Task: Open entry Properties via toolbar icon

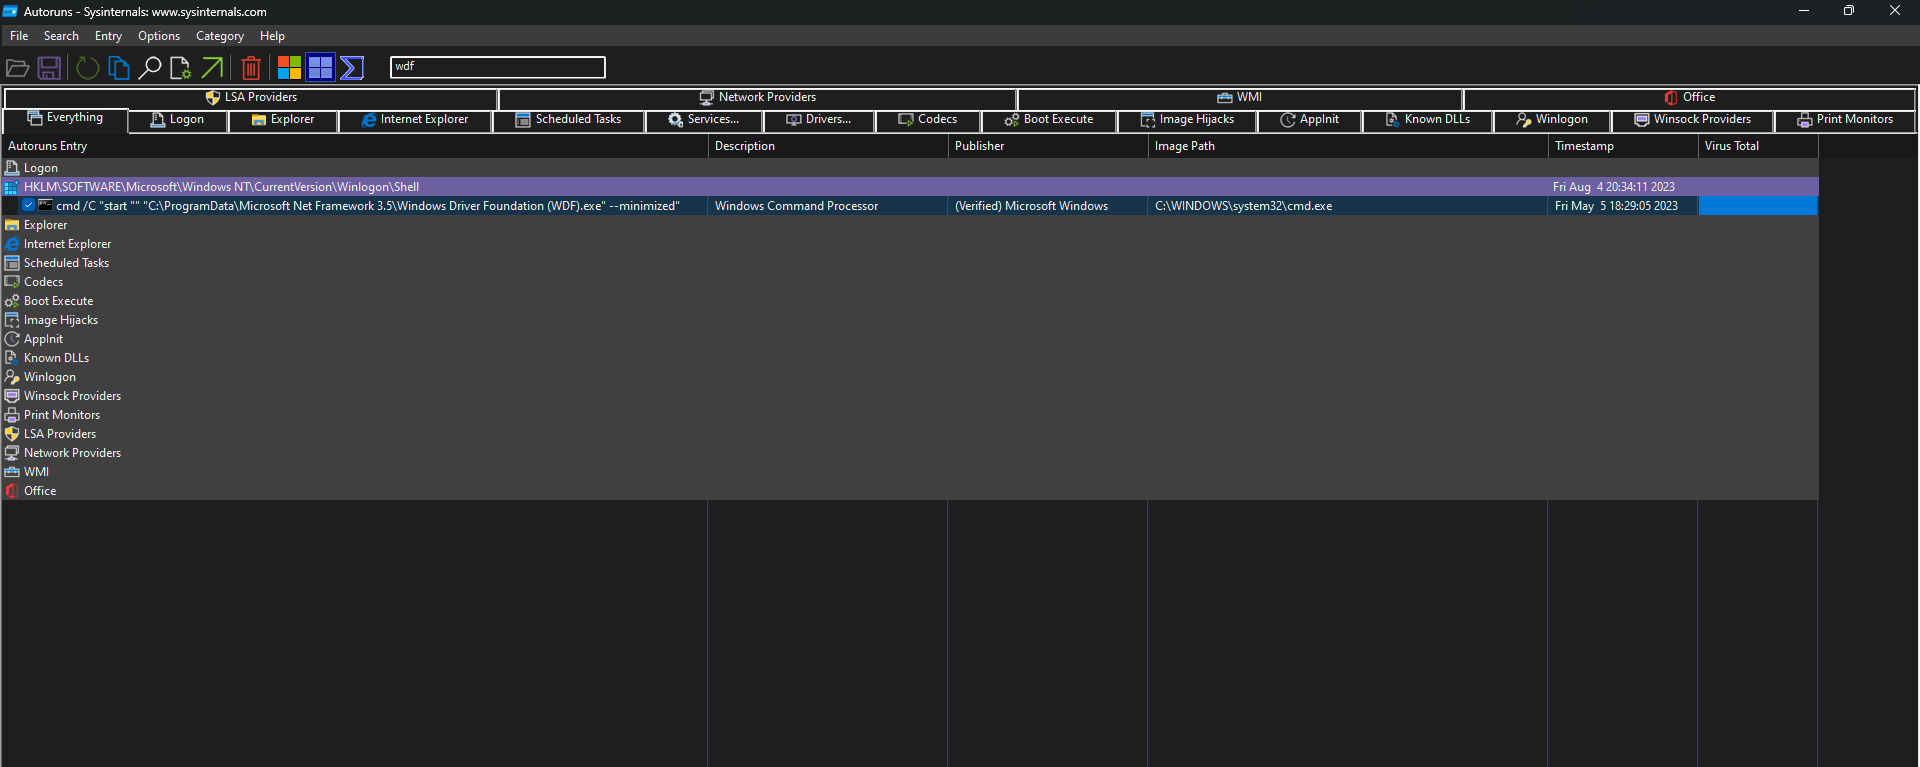Action: tap(180, 68)
